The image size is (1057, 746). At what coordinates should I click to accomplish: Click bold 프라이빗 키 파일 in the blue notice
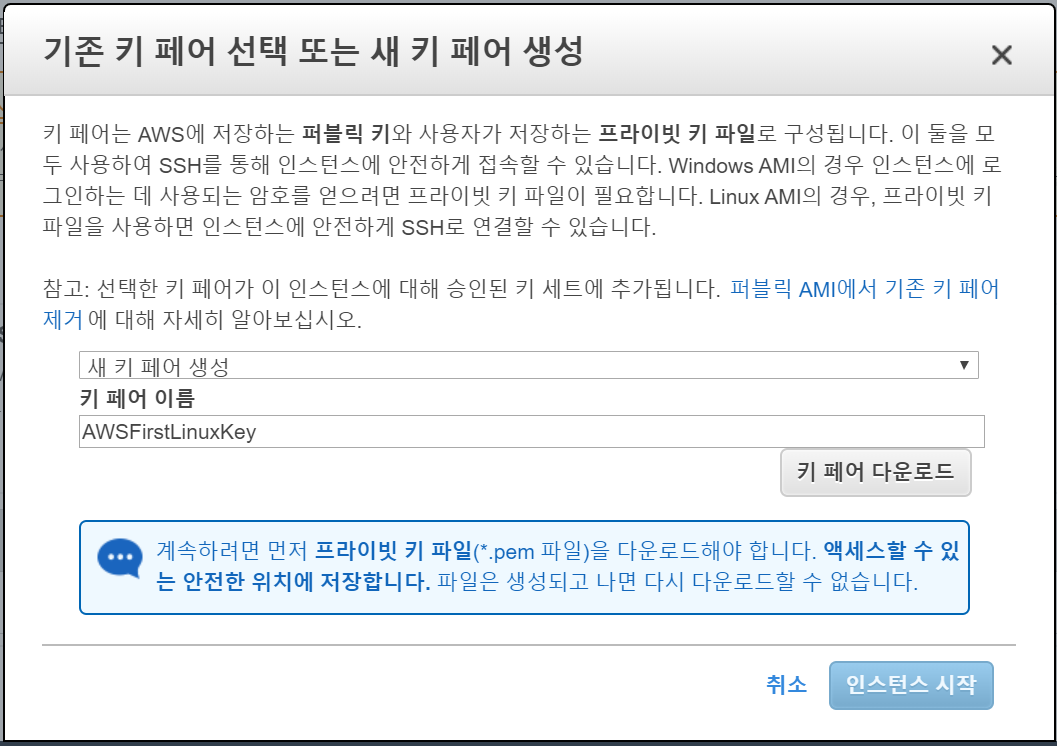click(x=394, y=551)
